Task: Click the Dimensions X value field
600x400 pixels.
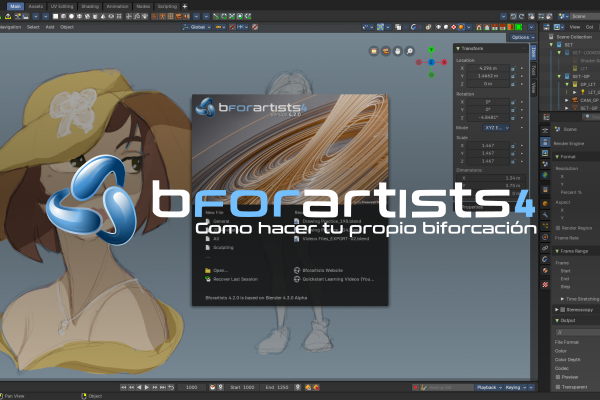Action: pyautogui.click(x=491, y=178)
